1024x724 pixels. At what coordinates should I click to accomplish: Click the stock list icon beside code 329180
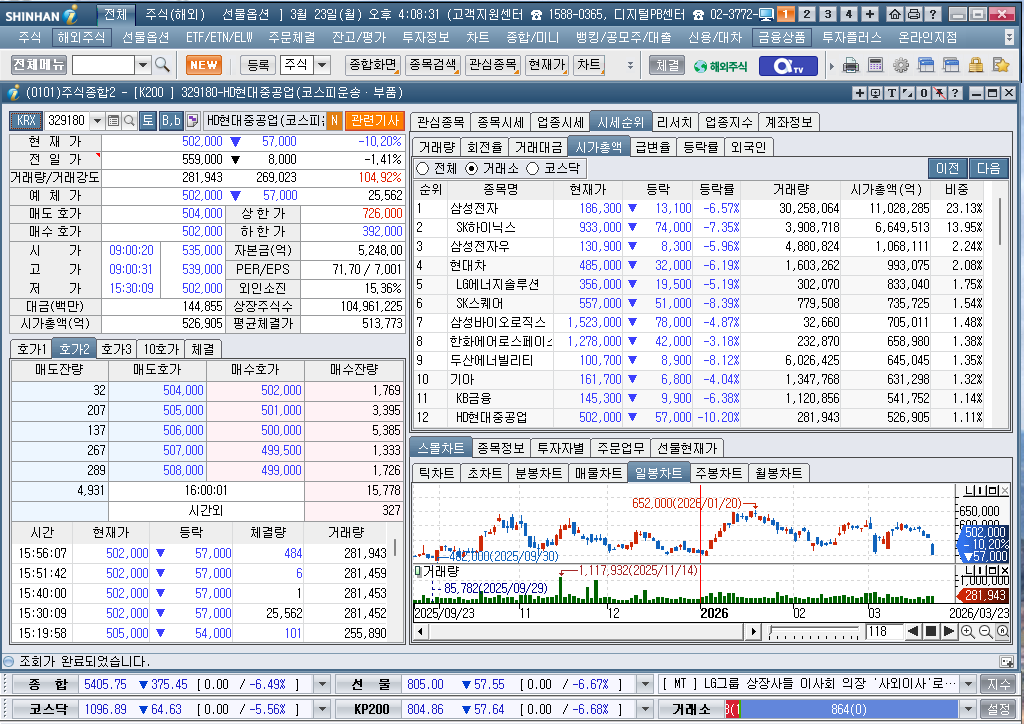coord(114,121)
